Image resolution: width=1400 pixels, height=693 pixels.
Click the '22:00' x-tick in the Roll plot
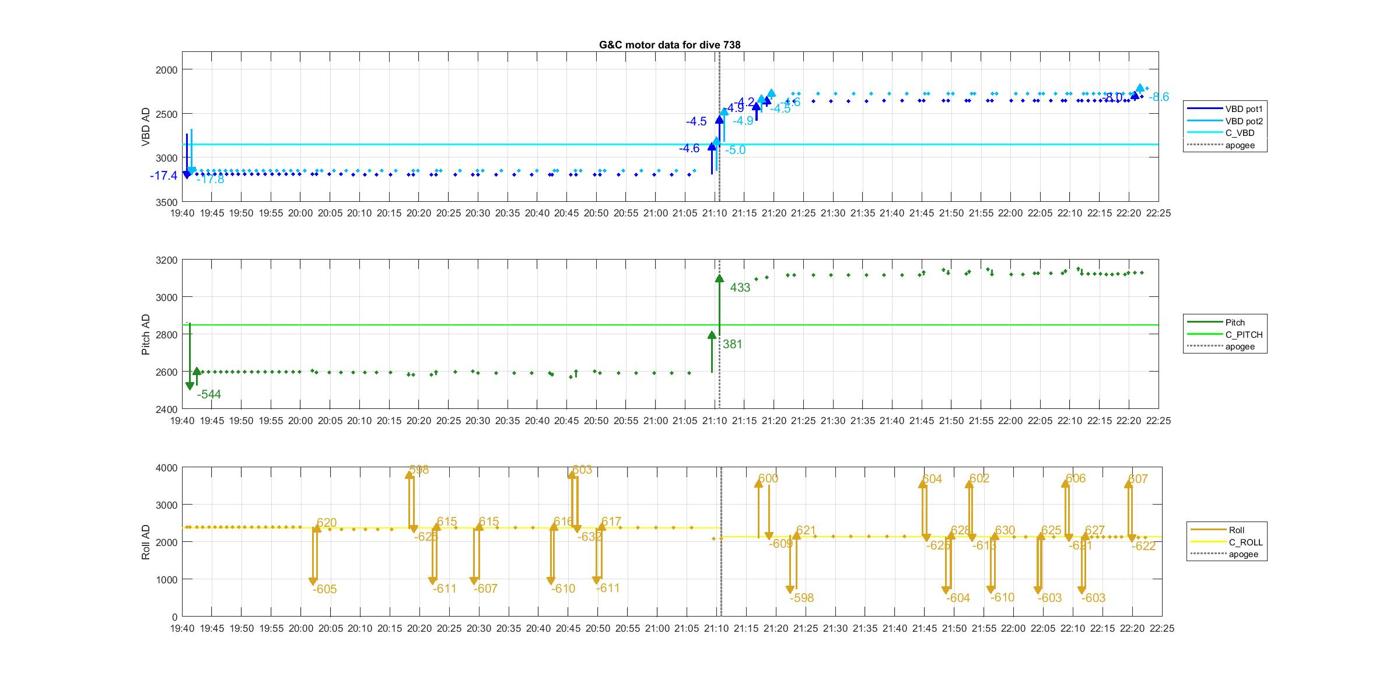(x=1013, y=628)
